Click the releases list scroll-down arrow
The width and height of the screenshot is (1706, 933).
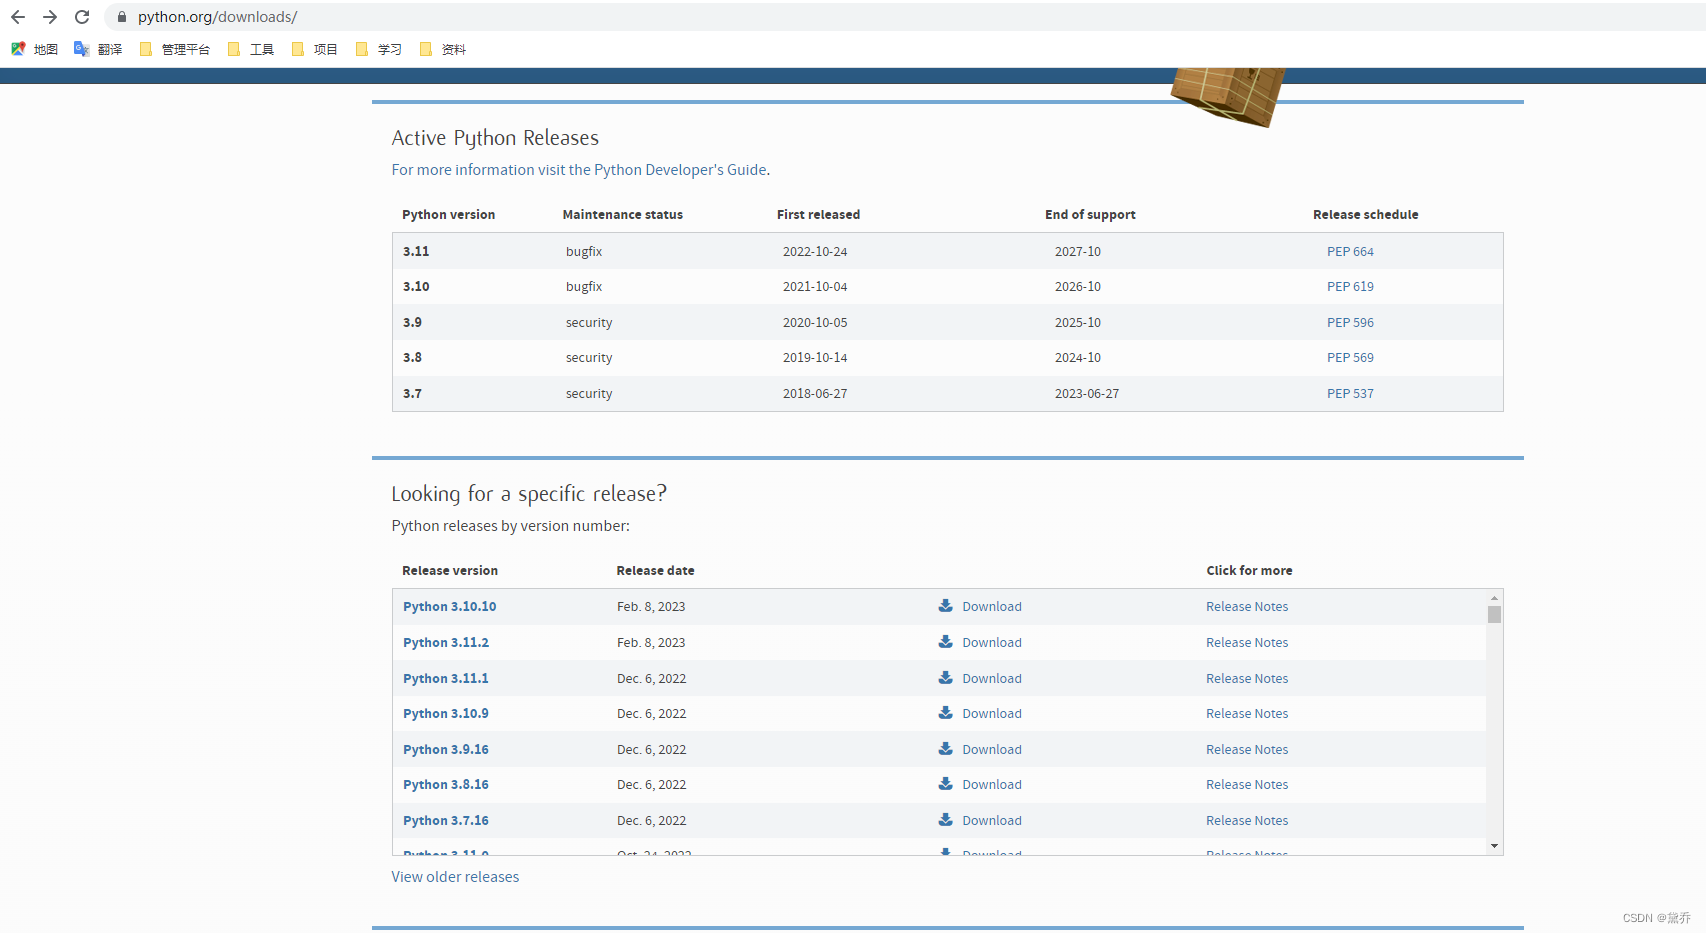pyautogui.click(x=1494, y=846)
